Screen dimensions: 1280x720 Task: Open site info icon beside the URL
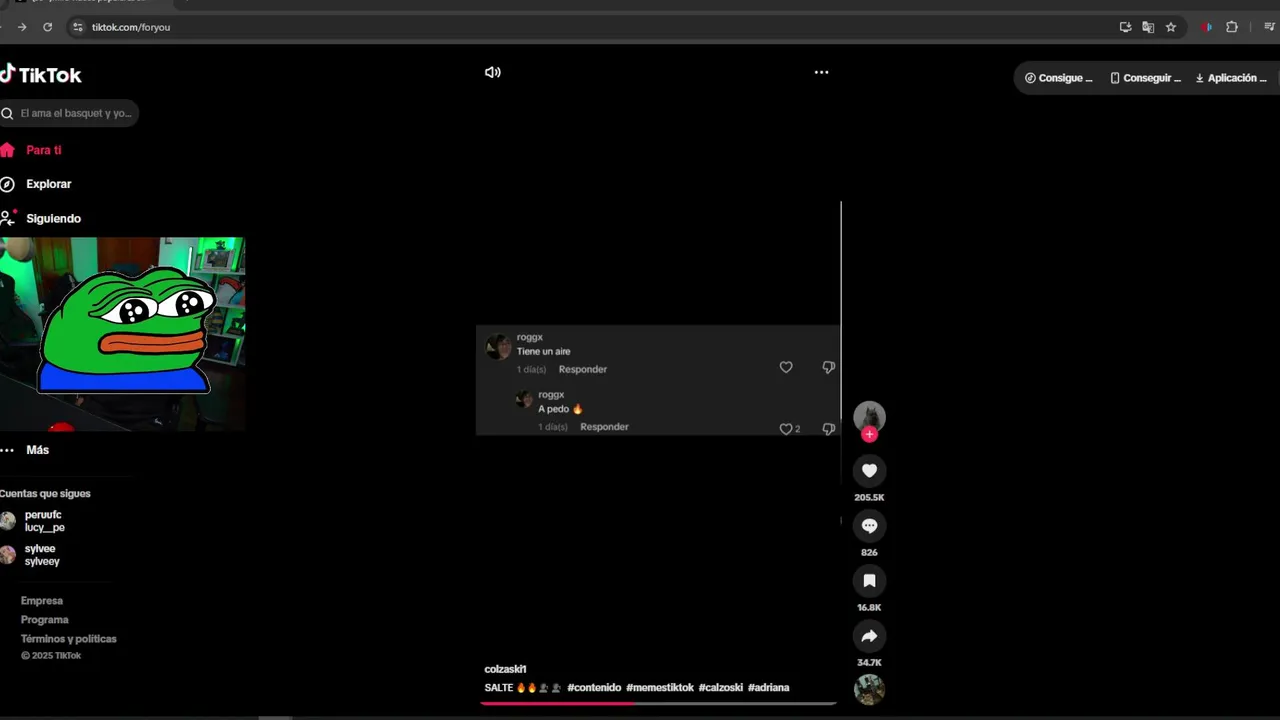[78, 27]
